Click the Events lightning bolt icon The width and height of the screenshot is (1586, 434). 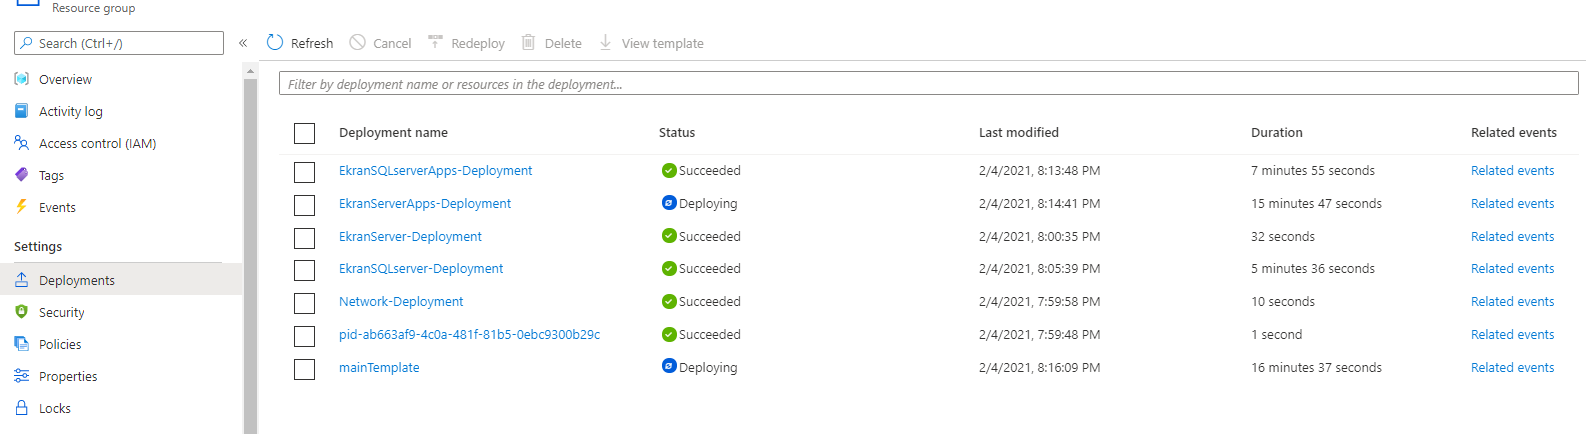point(21,207)
